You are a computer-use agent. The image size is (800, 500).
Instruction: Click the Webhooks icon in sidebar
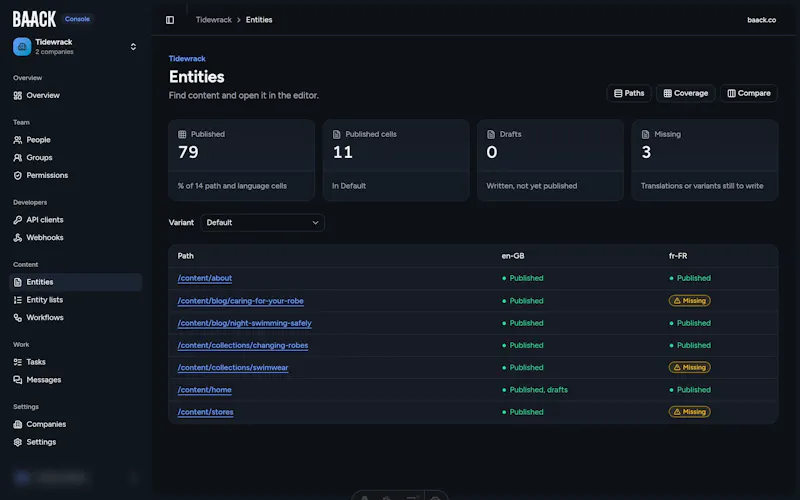(18, 238)
